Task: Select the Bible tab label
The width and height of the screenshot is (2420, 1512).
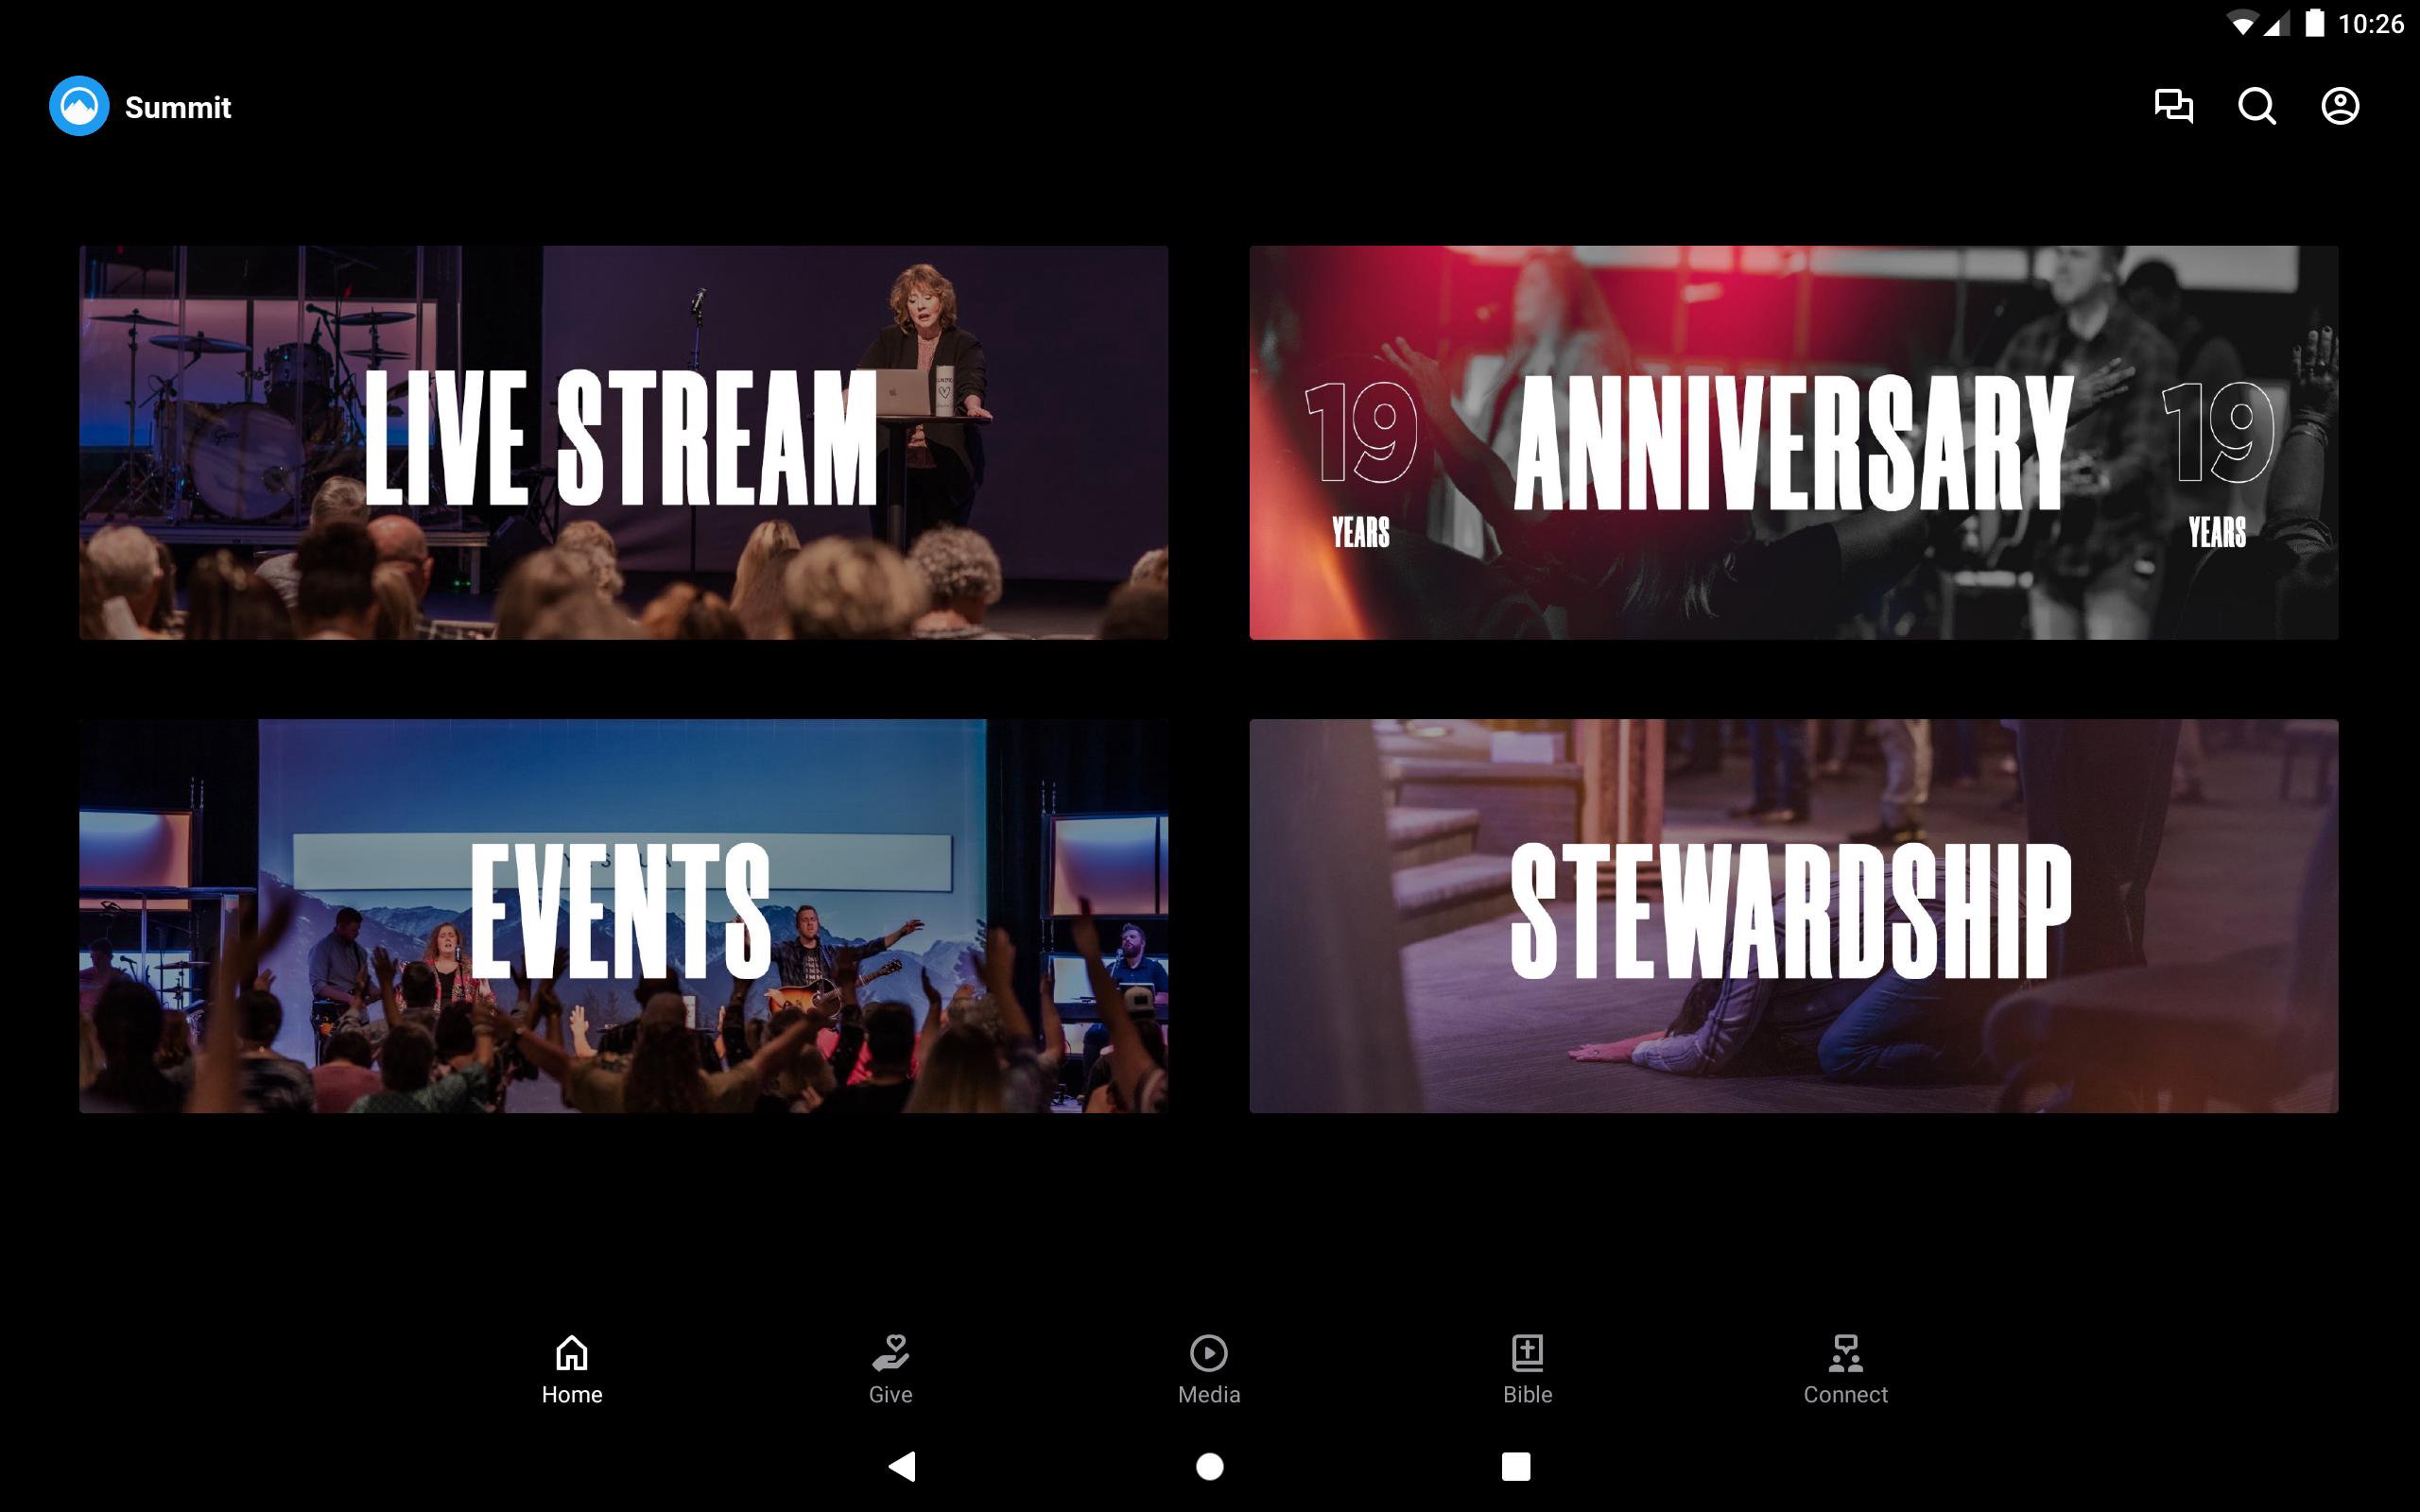Action: coord(1527,1395)
